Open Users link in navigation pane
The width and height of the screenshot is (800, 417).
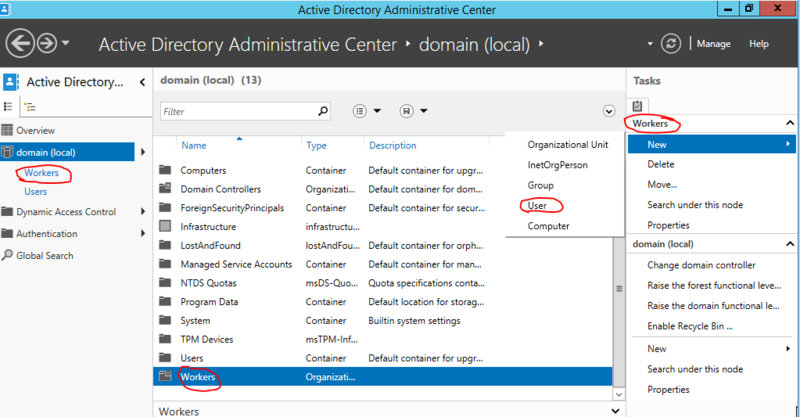click(x=35, y=191)
